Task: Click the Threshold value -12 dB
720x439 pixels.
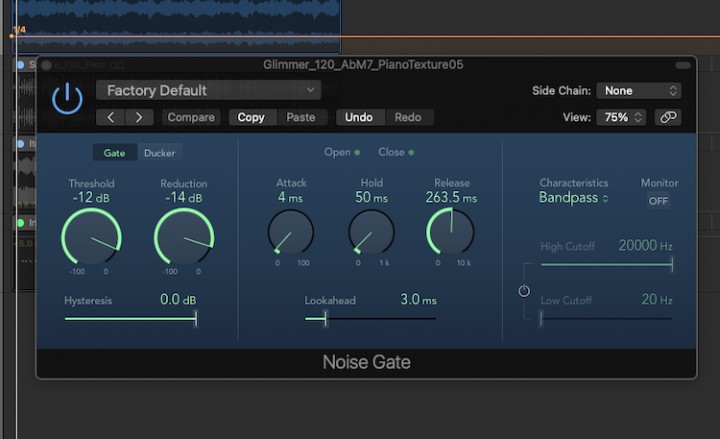Action: coord(91,198)
